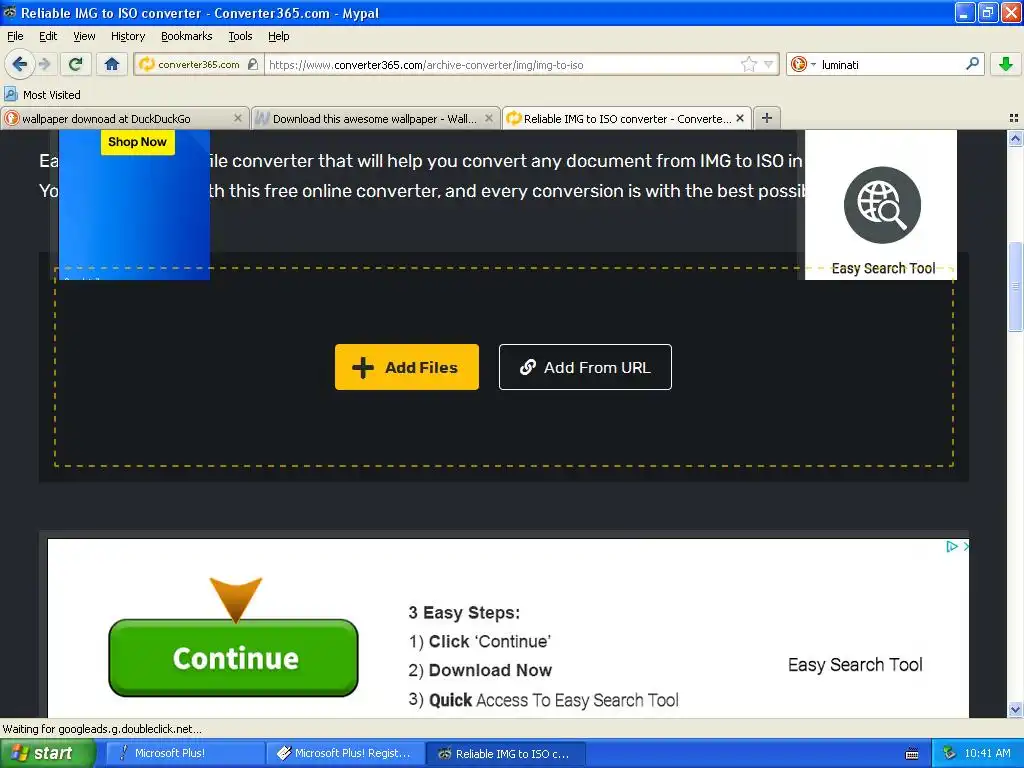Open the Bookmarks menu
The image size is (1024, 768).
pyautogui.click(x=186, y=36)
